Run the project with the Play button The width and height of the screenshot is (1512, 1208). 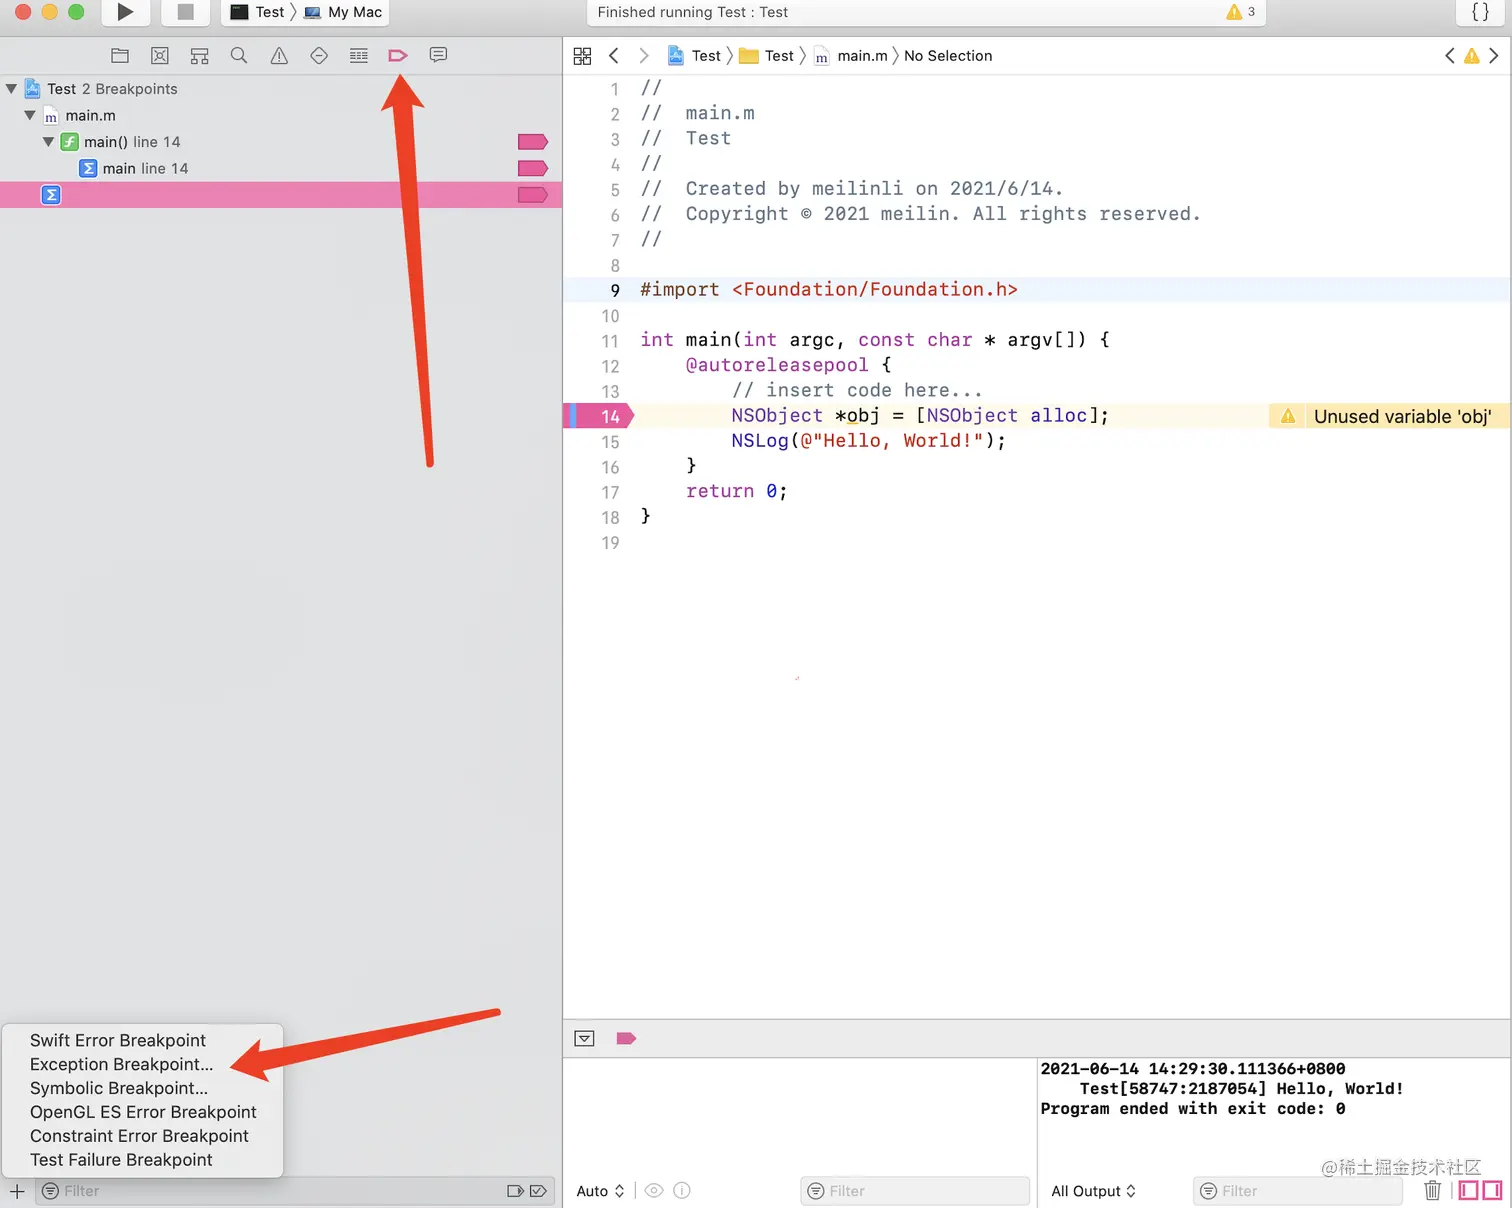tap(125, 12)
